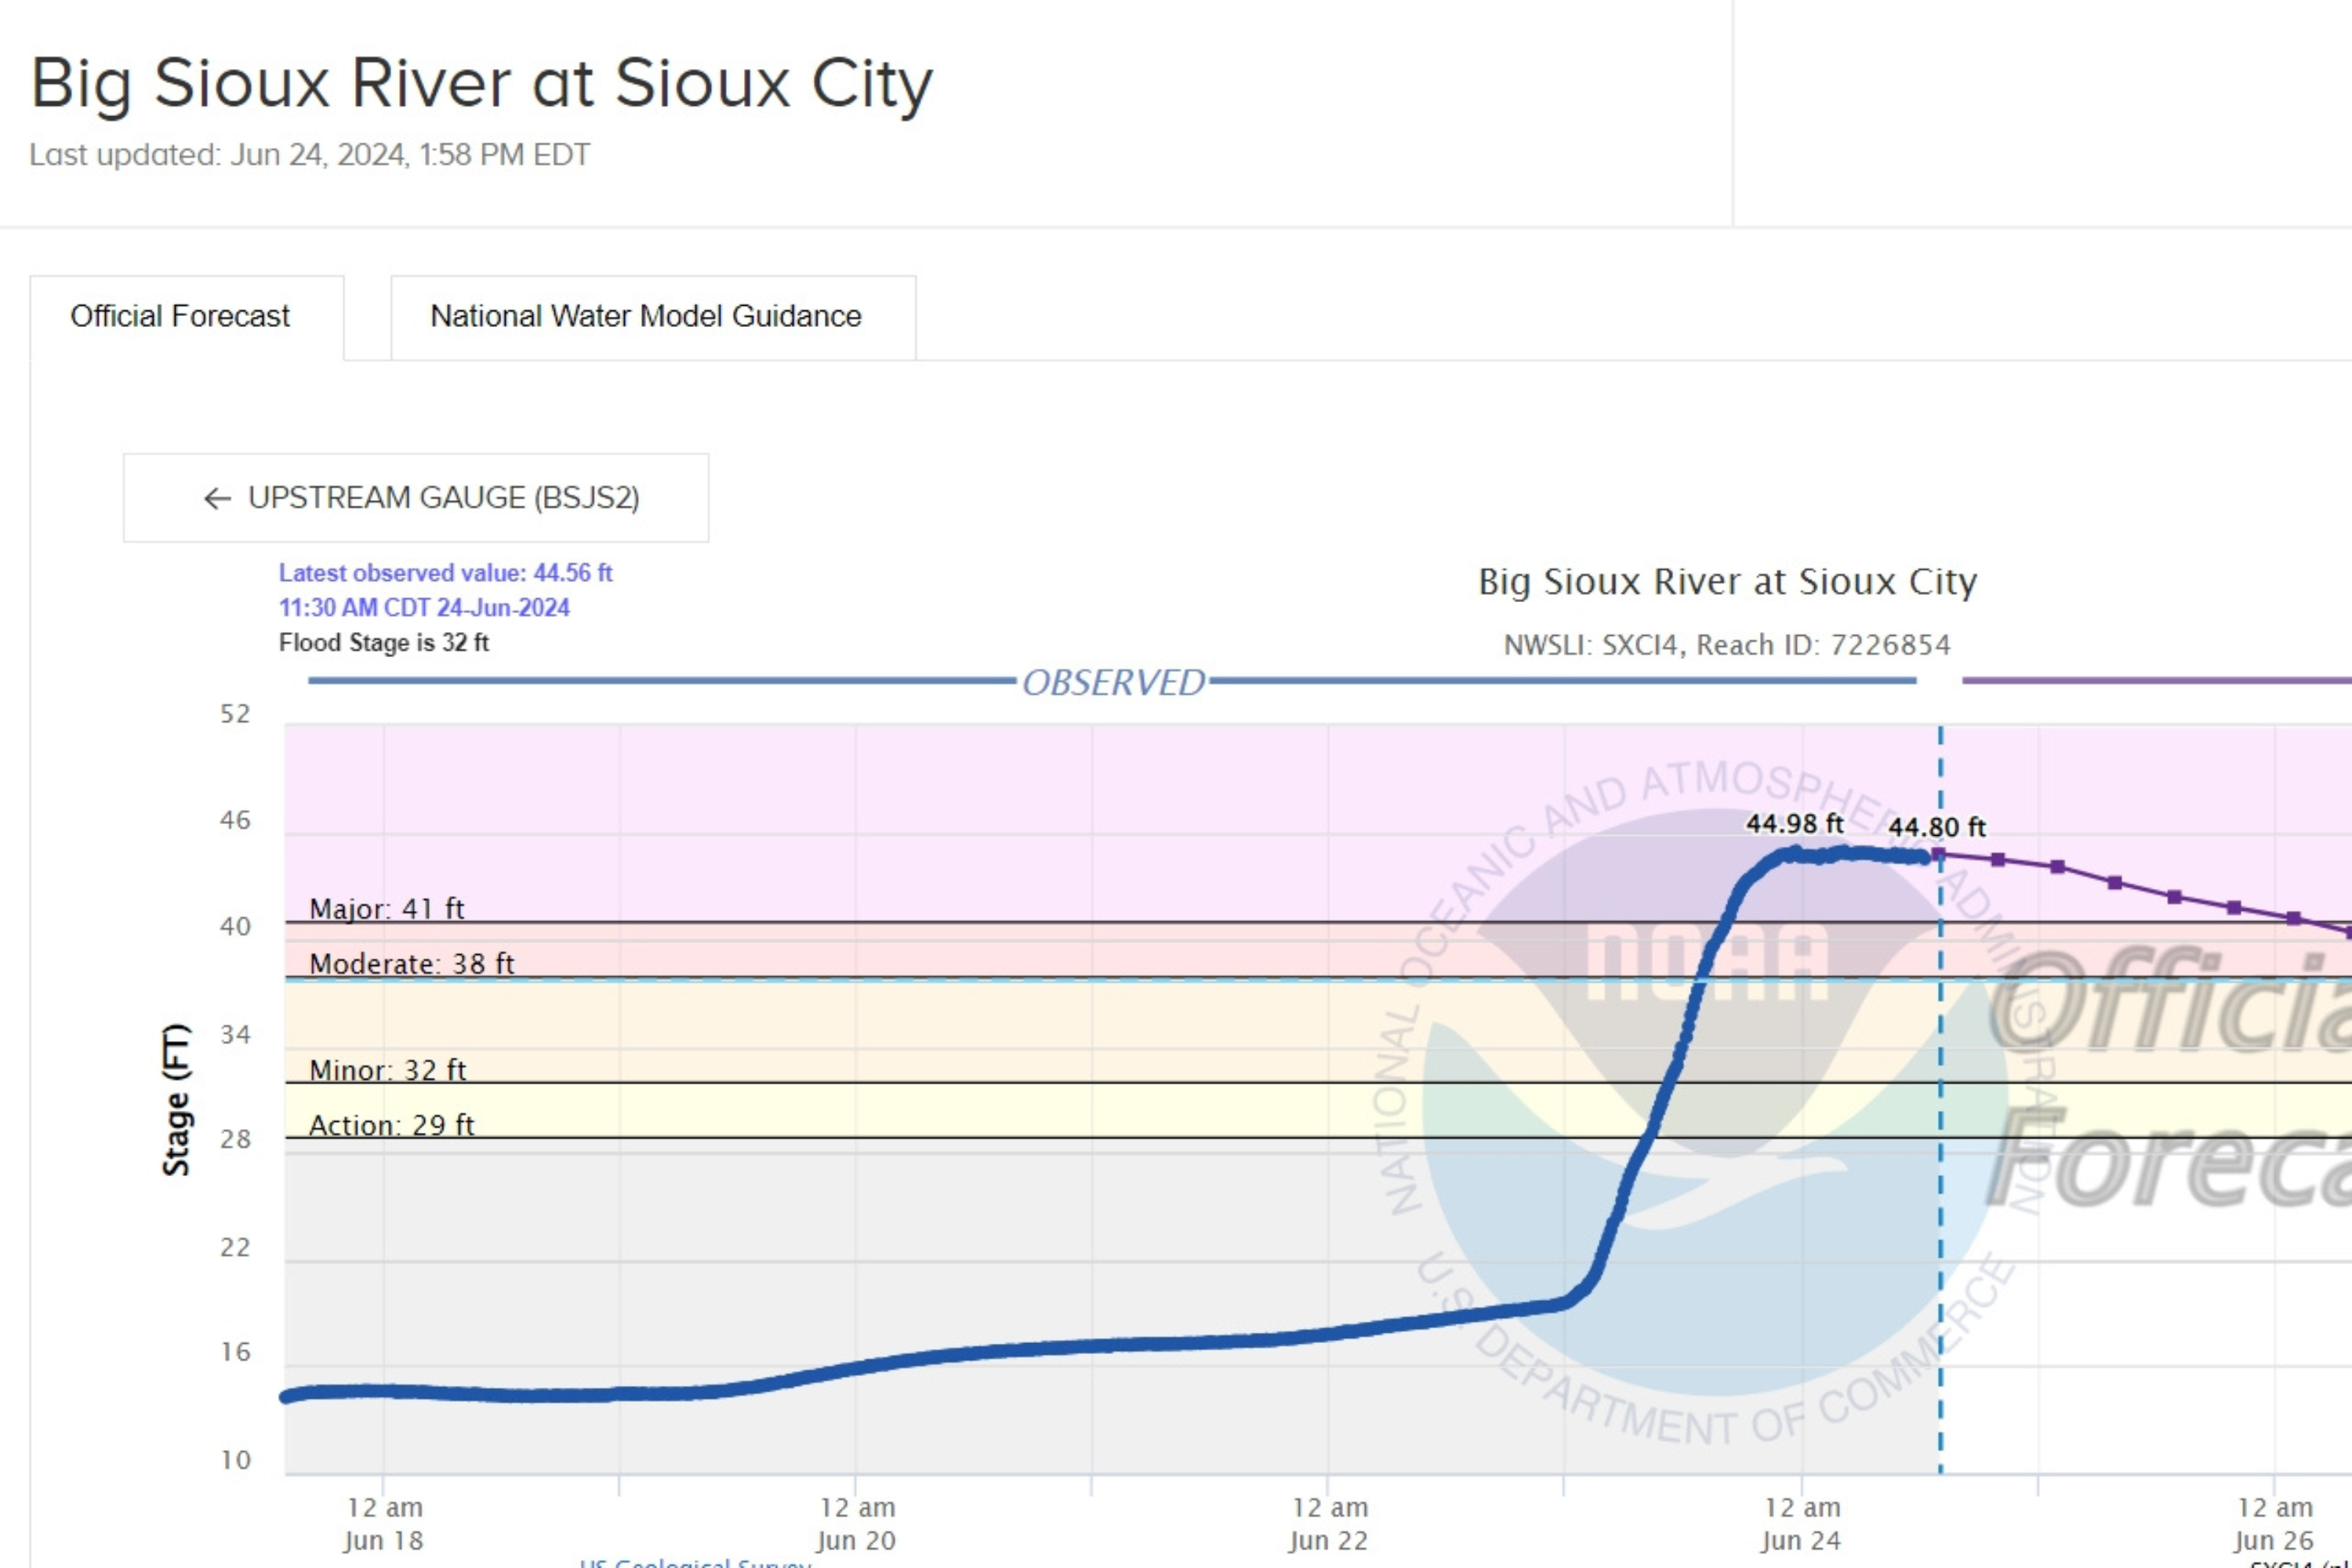Click the Moderate: 38 ft threshold label
Image resolution: width=2352 pixels, height=1568 pixels.
(411, 963)
